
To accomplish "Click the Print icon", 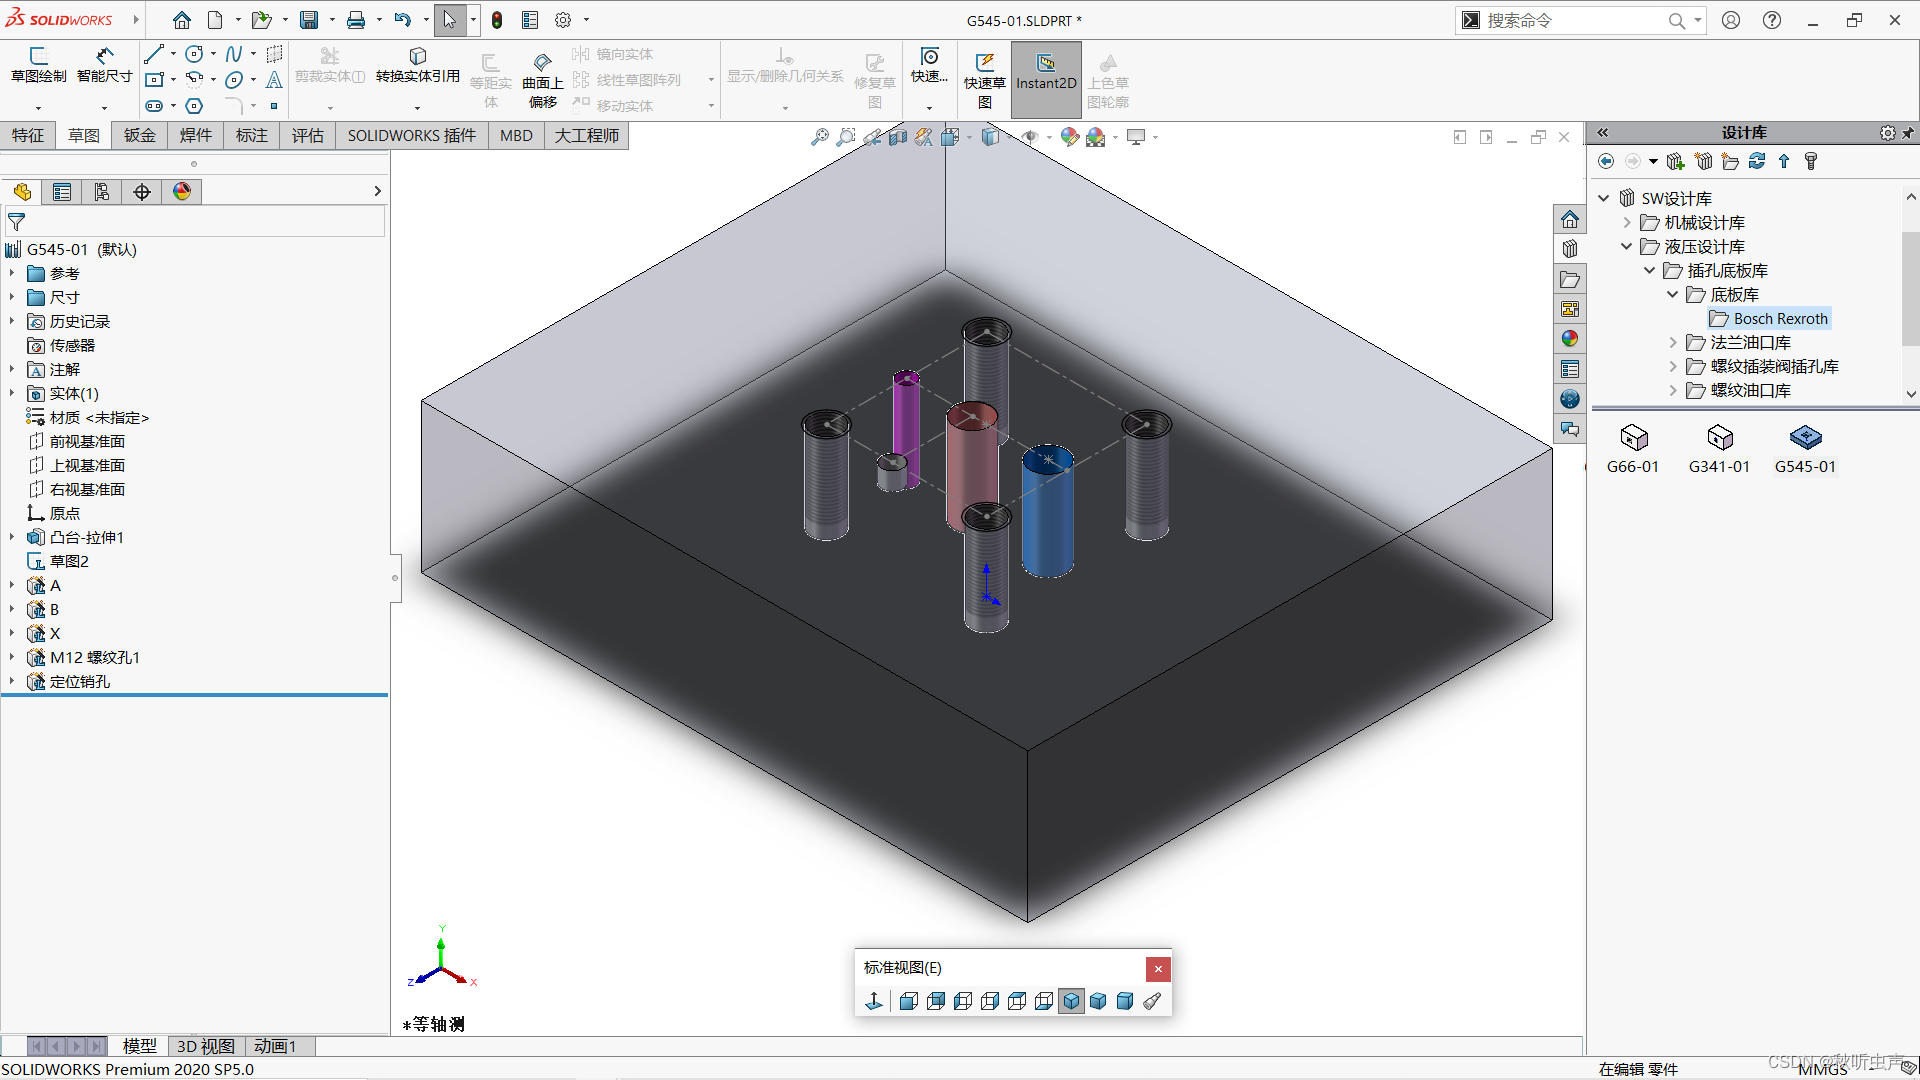I will (355, 20).
